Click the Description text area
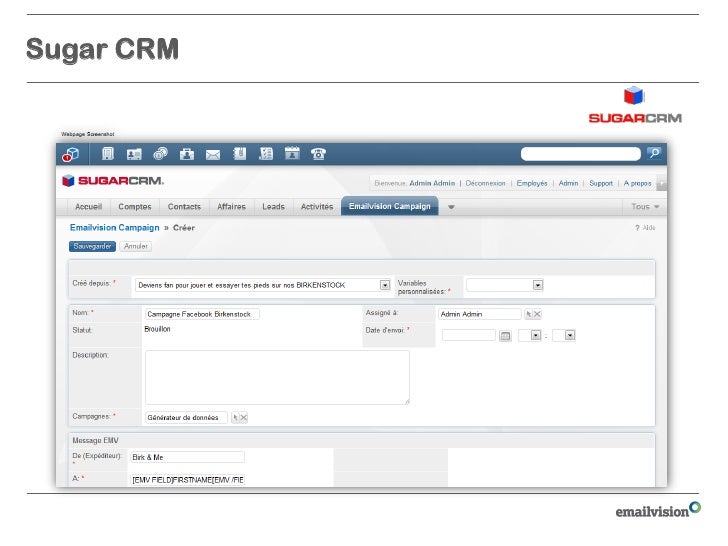 pos(277,377)
